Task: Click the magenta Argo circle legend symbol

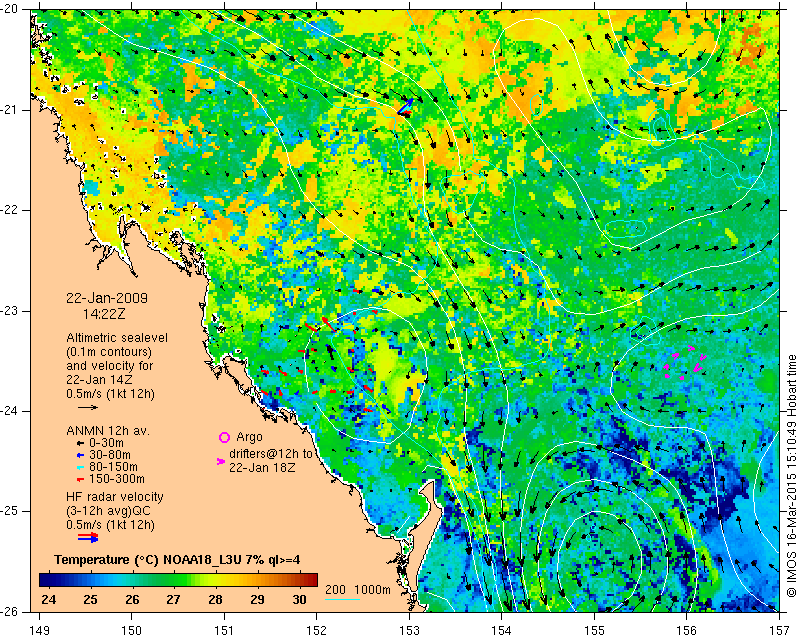Action: tap(224, 437)
